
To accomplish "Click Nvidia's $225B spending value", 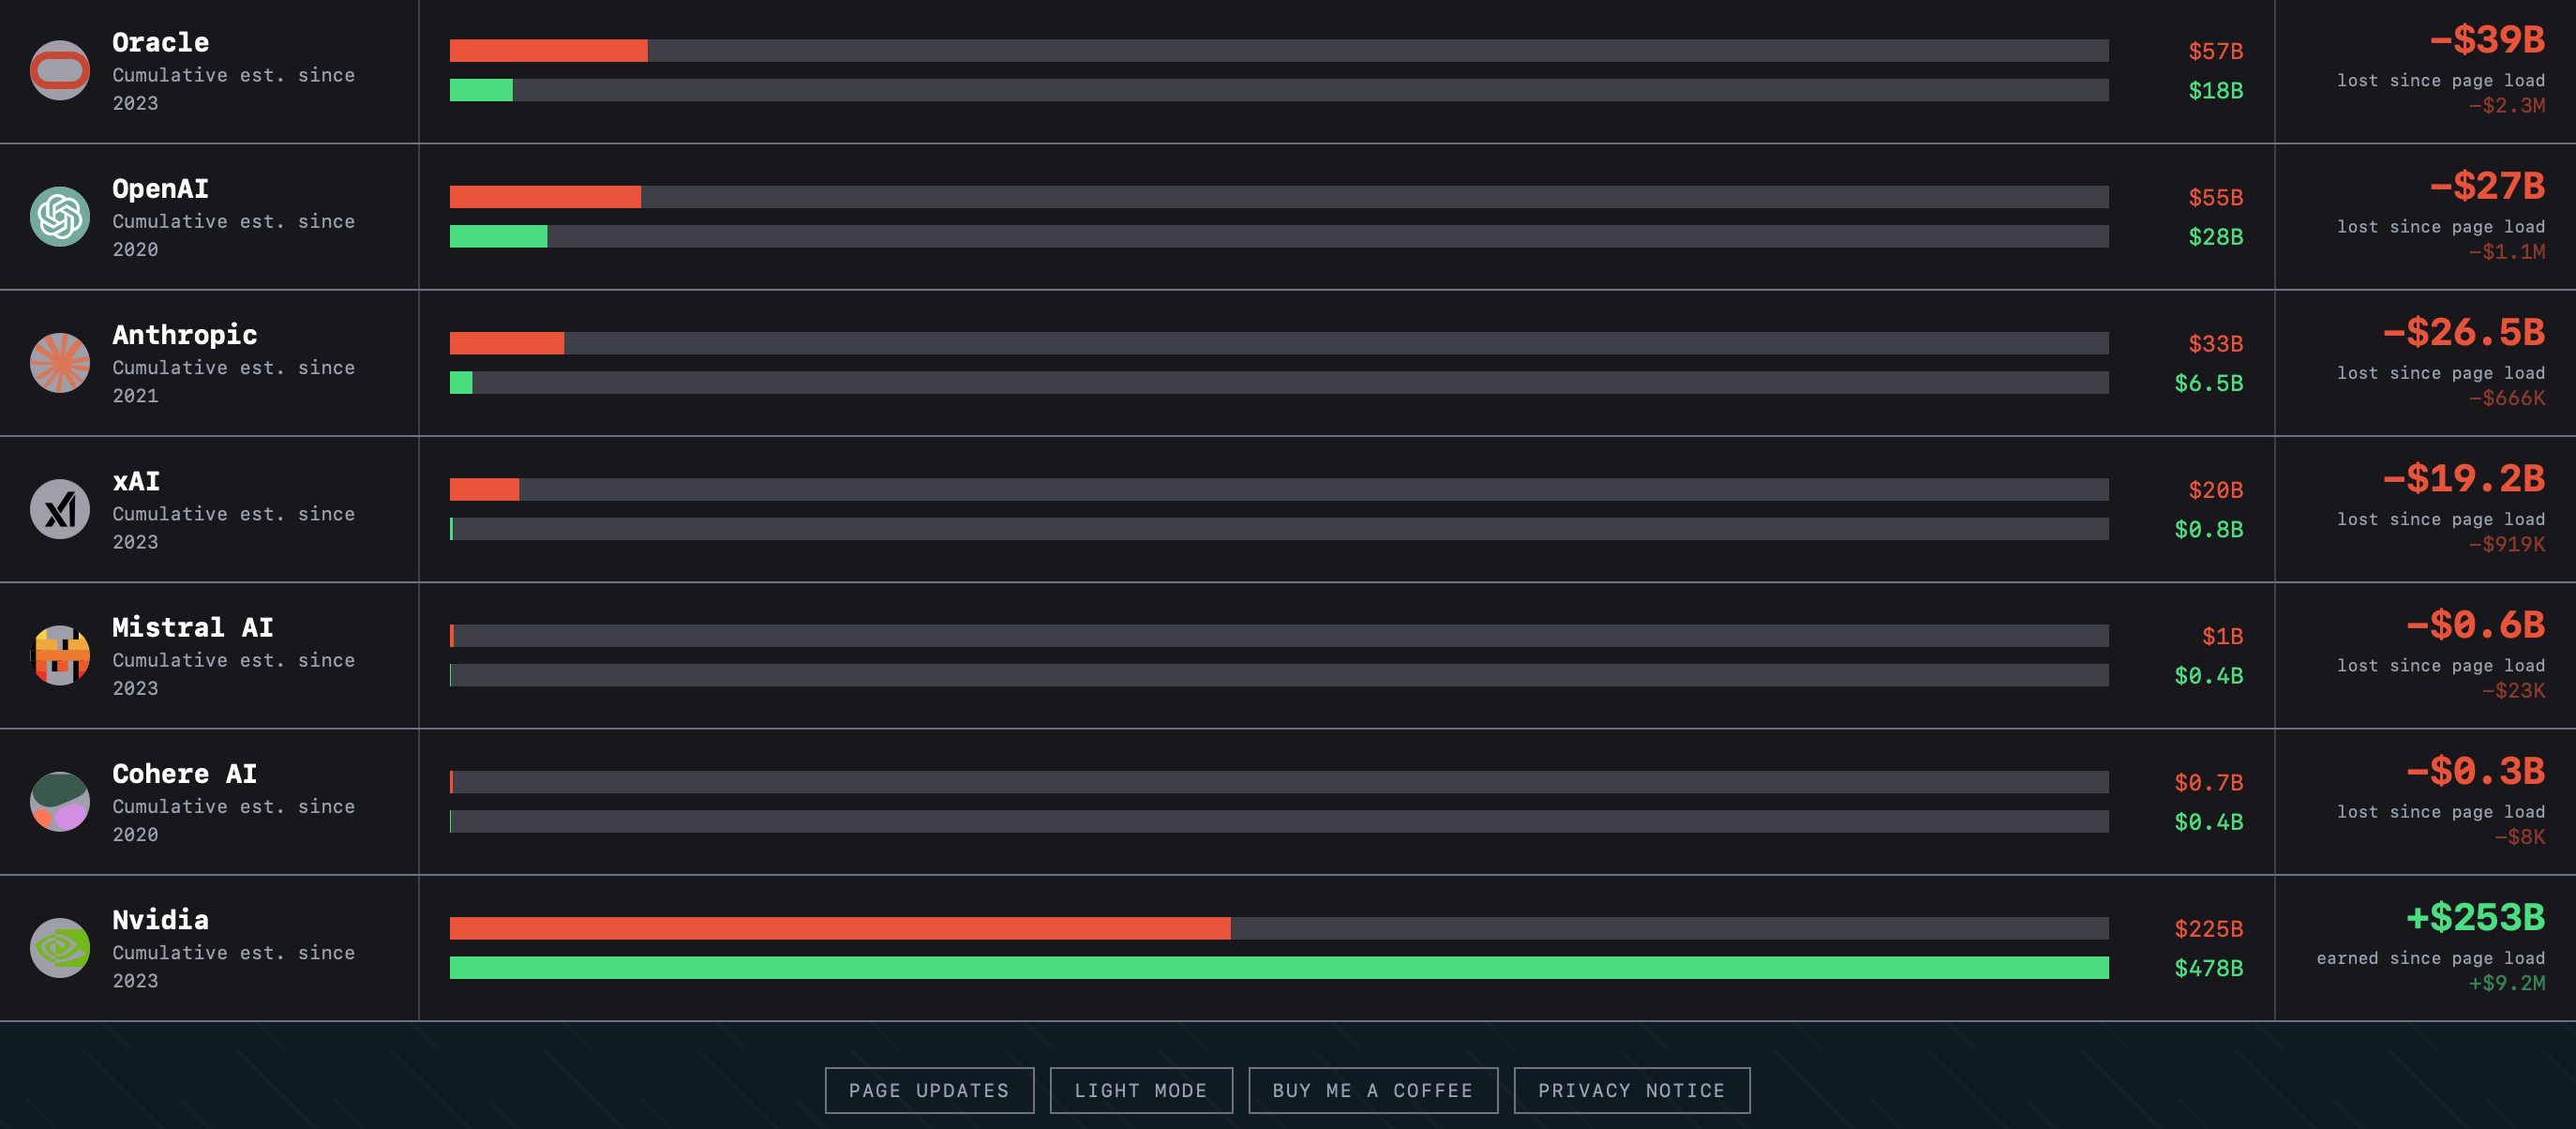I will point(2209,928).
